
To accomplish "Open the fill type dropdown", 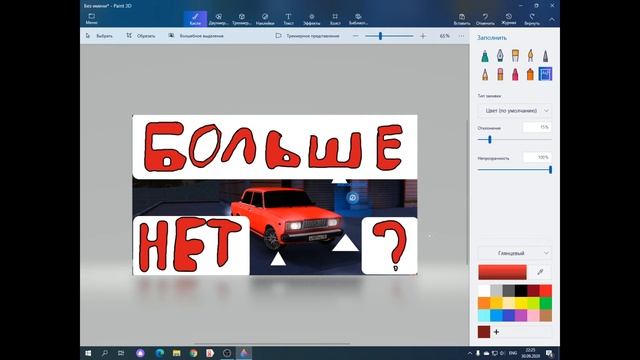I will coord(514,111).
